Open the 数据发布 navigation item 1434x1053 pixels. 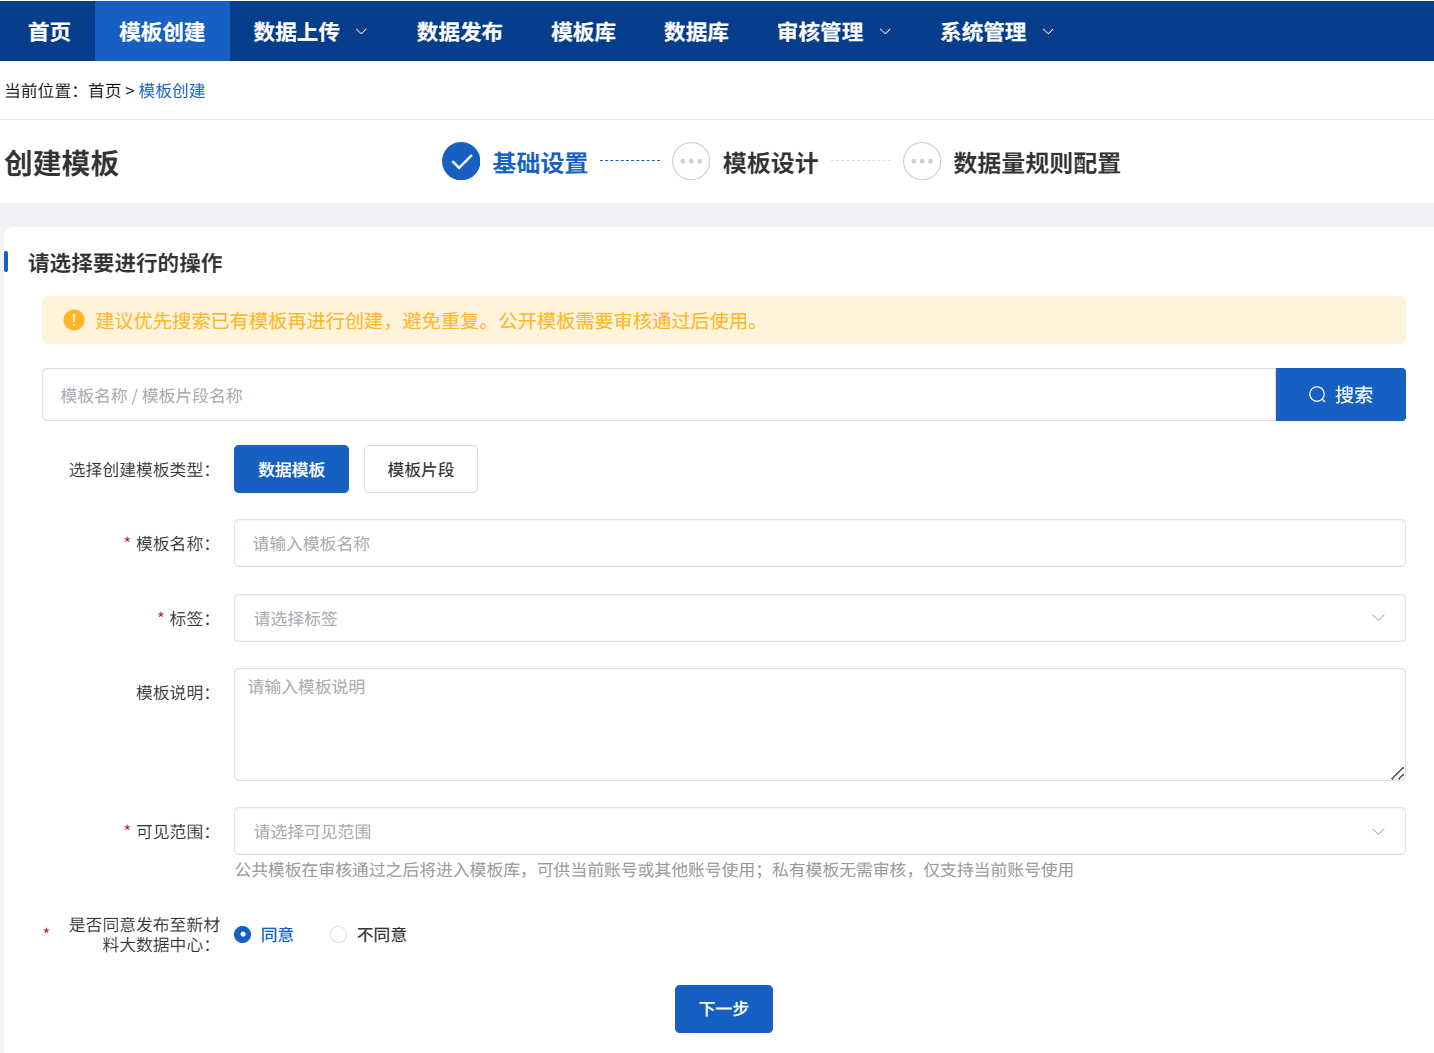[x=459, y=32]
